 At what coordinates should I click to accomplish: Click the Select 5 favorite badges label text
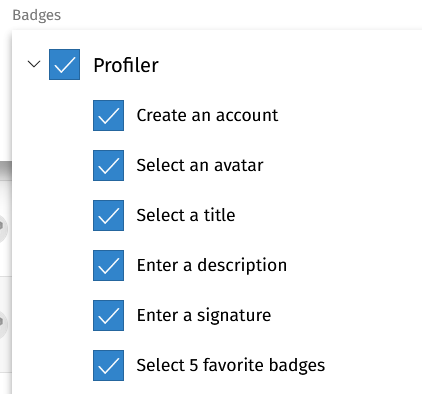[x=231, y=366]
